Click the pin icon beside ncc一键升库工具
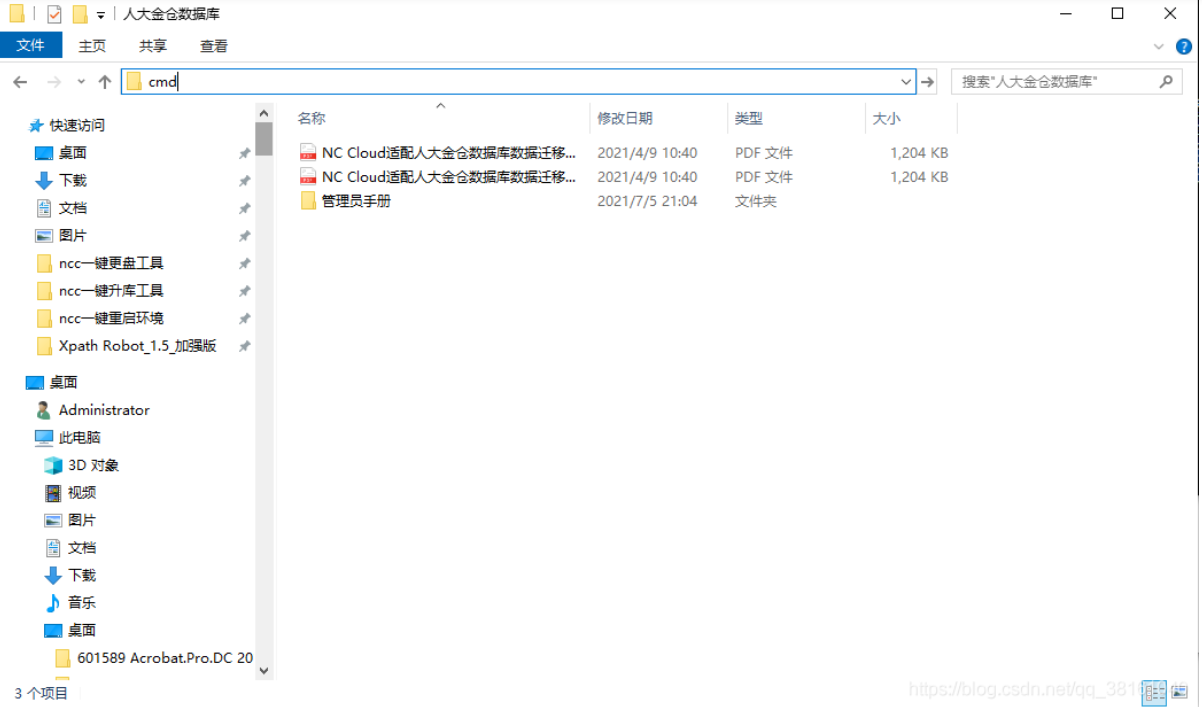The image size is (1202, 707). 244,291
